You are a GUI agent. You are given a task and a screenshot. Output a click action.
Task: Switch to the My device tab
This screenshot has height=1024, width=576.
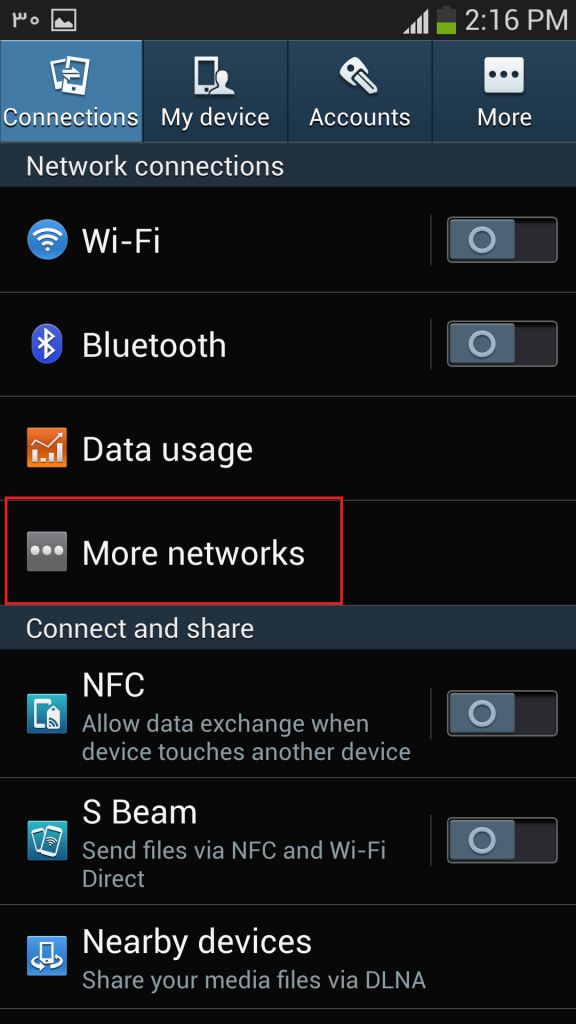(x=216, y=91)
